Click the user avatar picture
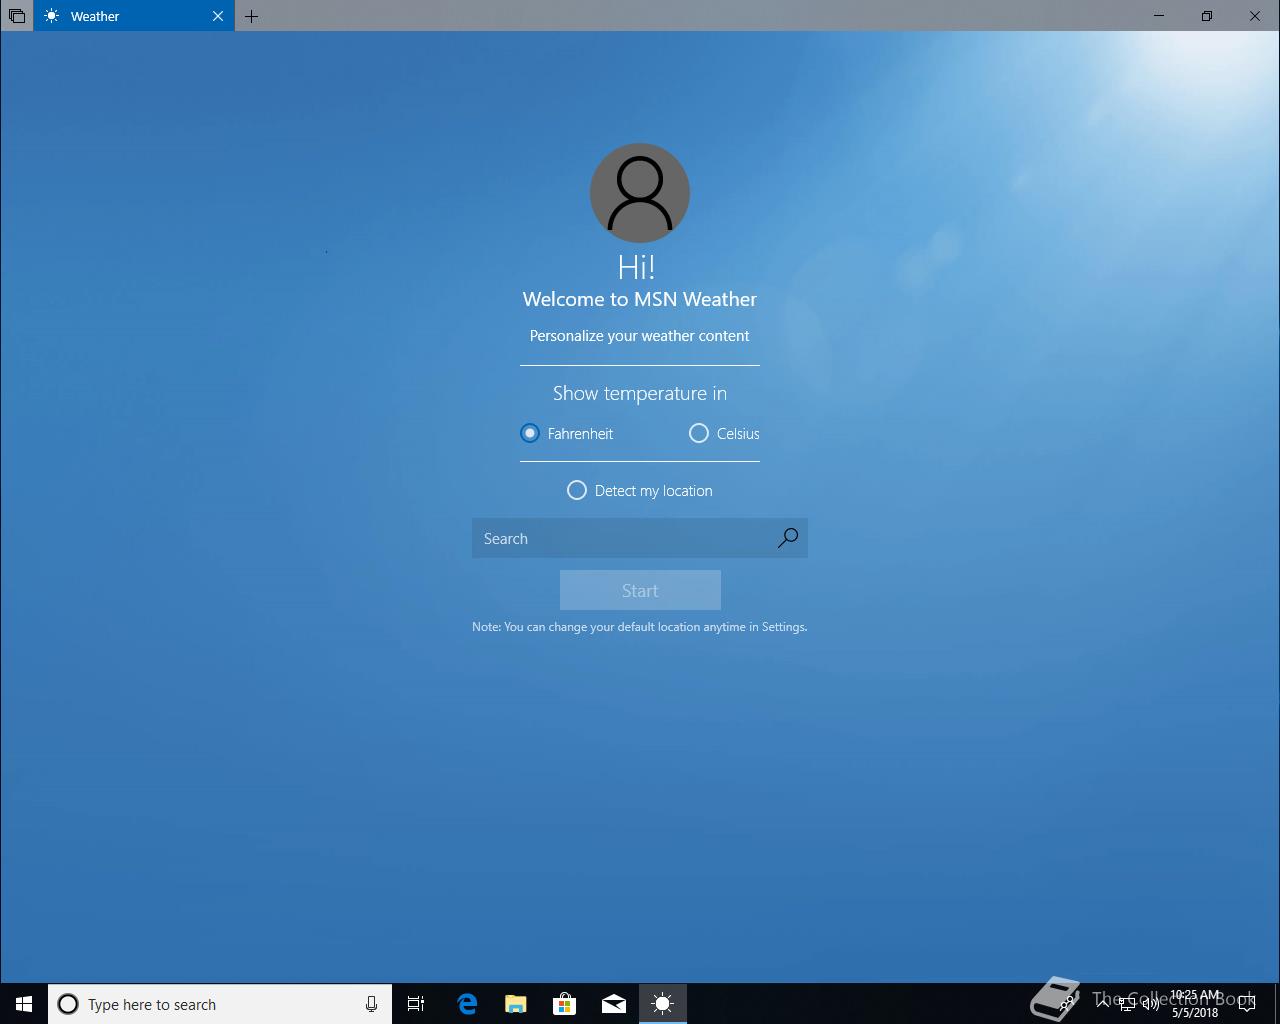This screenshot has height=1024, width=1280. coord(640,193)
